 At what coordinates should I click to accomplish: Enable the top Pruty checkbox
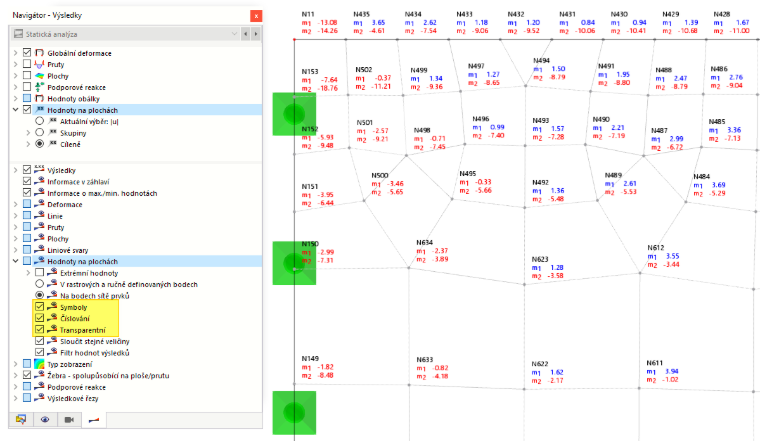[27, 64]
